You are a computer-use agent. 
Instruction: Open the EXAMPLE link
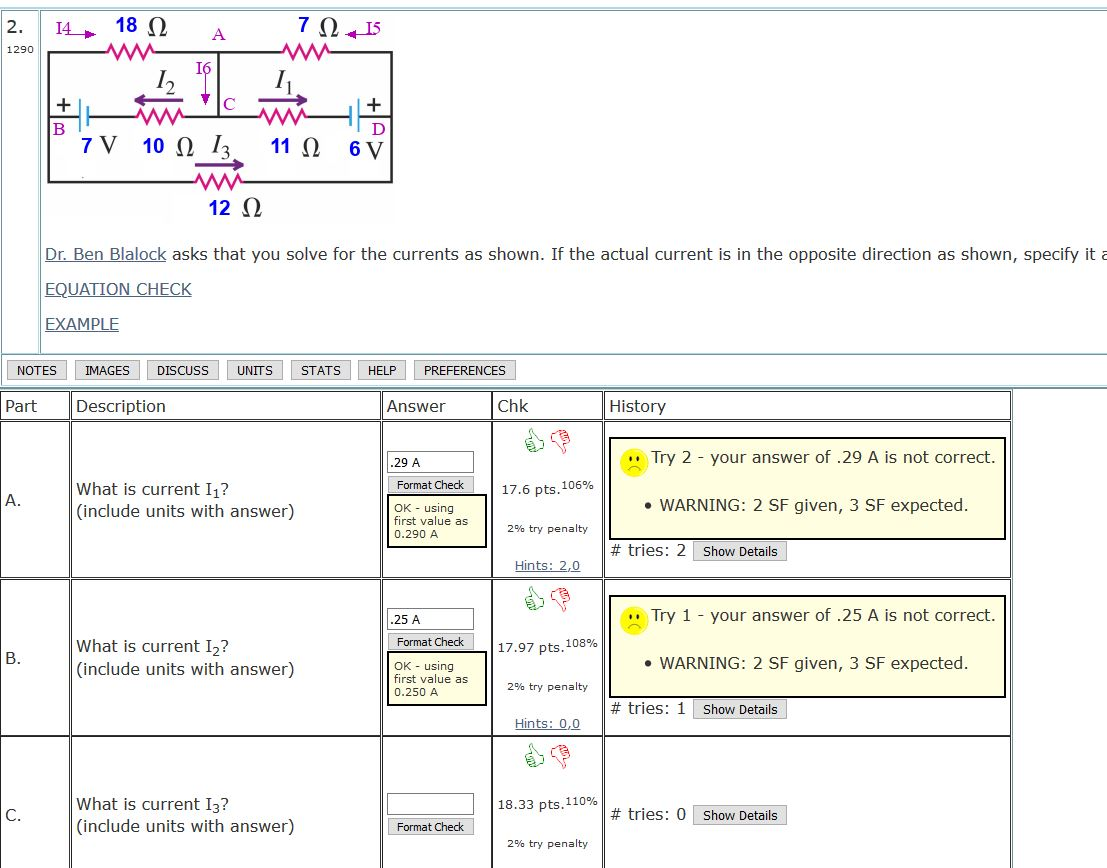tap(81, 324)
